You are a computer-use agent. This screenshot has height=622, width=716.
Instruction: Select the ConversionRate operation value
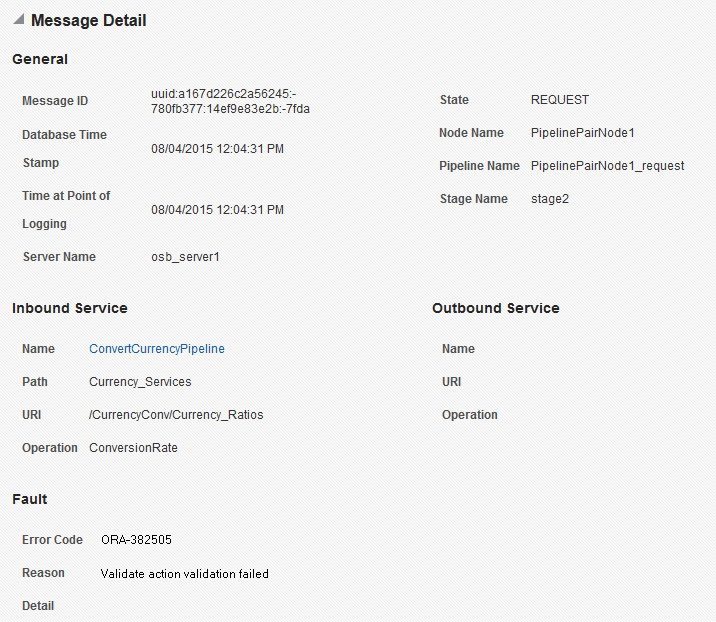coord(133,448)
